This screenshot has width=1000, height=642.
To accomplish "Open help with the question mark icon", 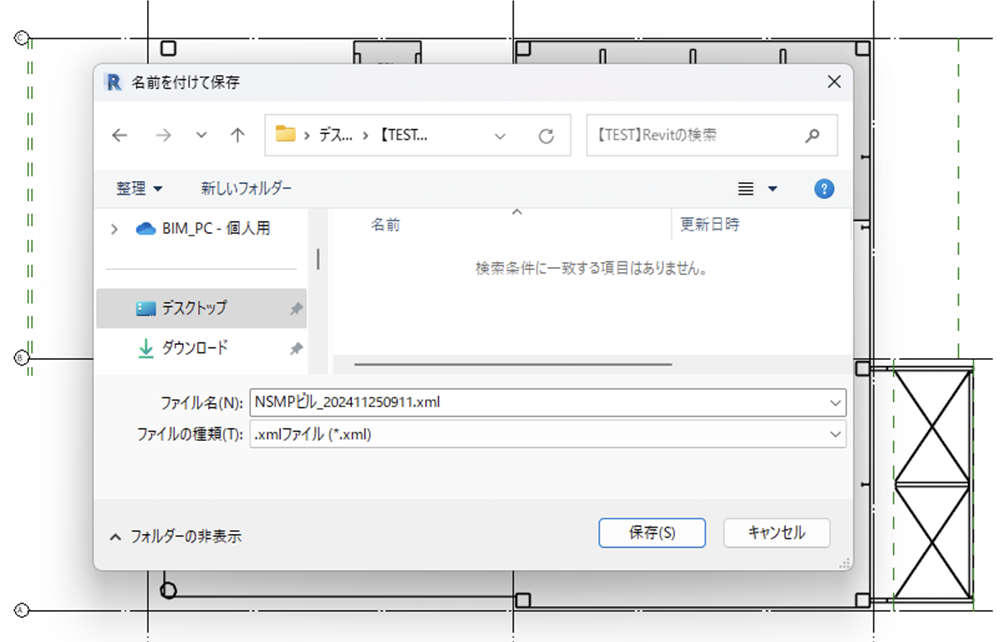I will 824,189.
